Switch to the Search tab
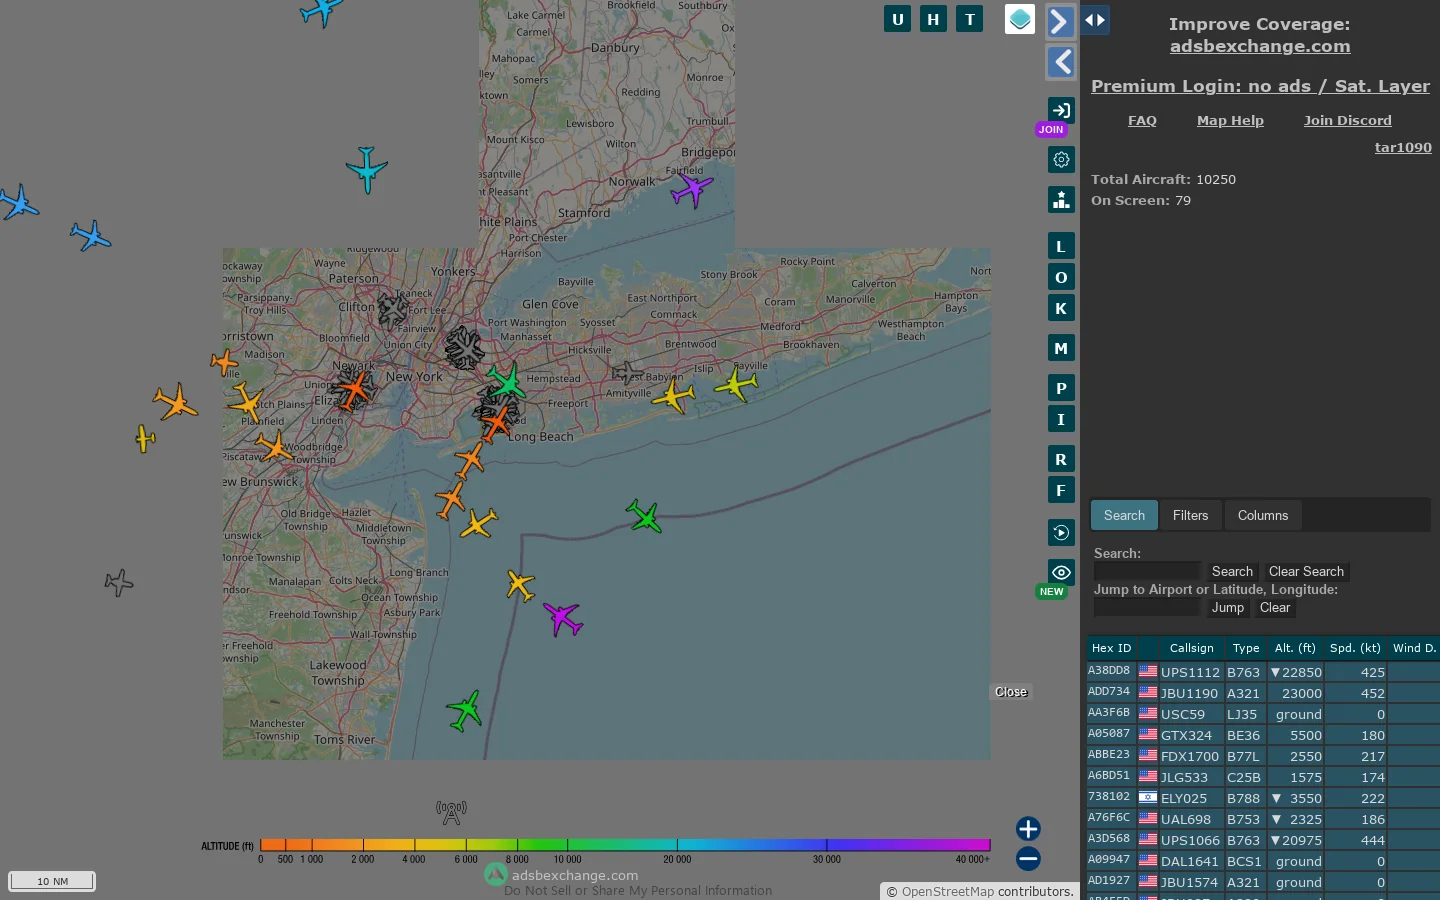 1124,515
